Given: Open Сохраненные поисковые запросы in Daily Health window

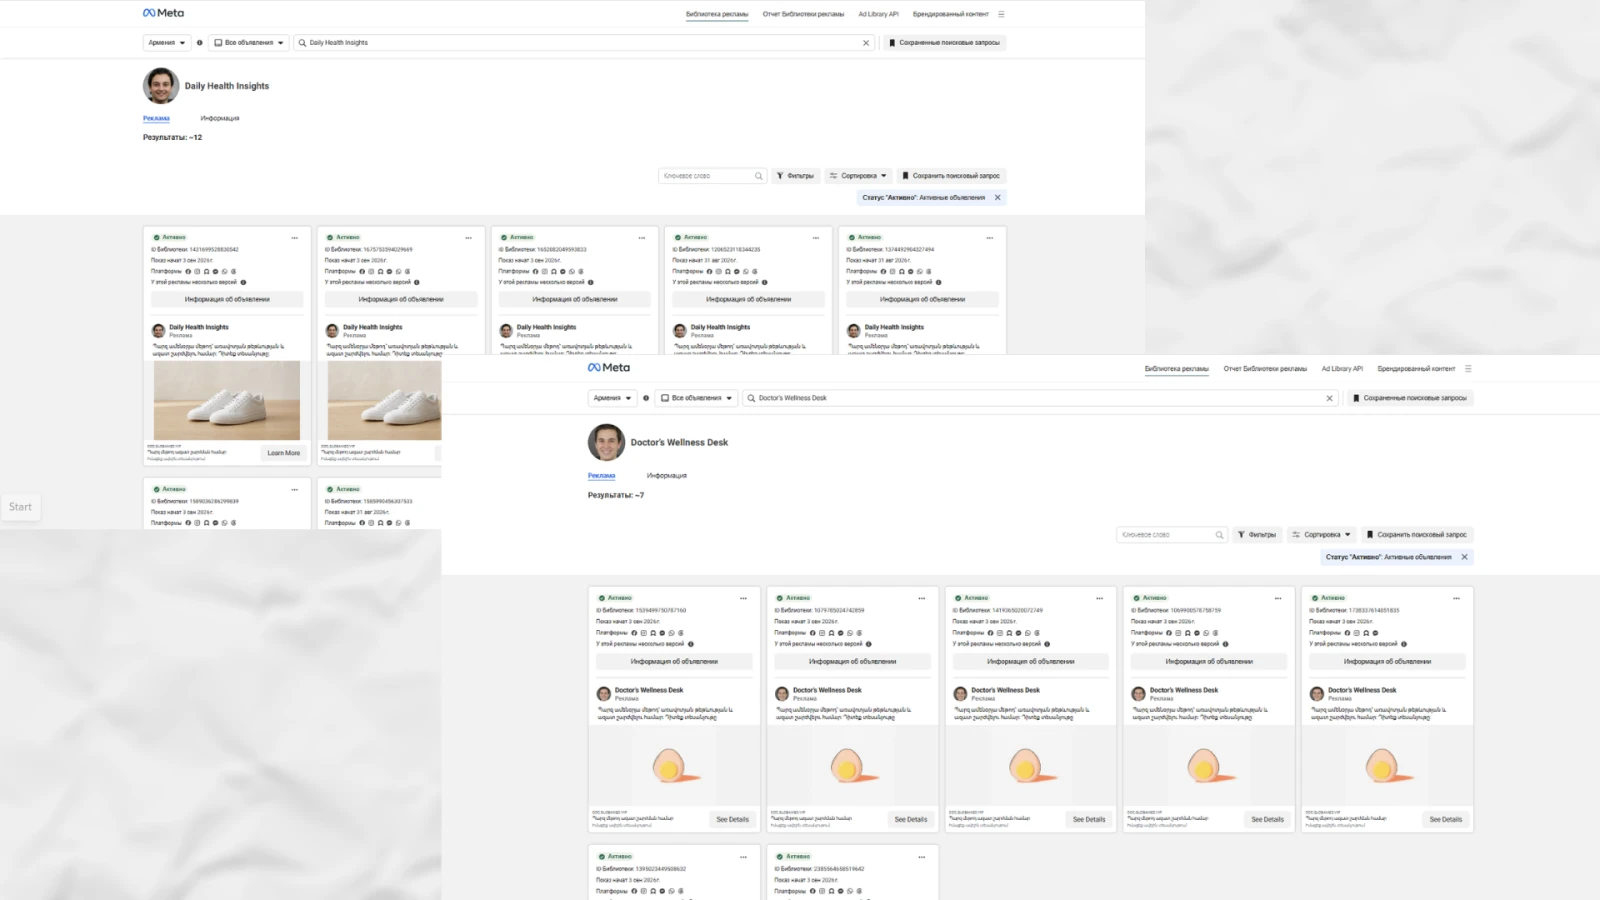Looking at the screenshot, I should [x=944, y=43].
